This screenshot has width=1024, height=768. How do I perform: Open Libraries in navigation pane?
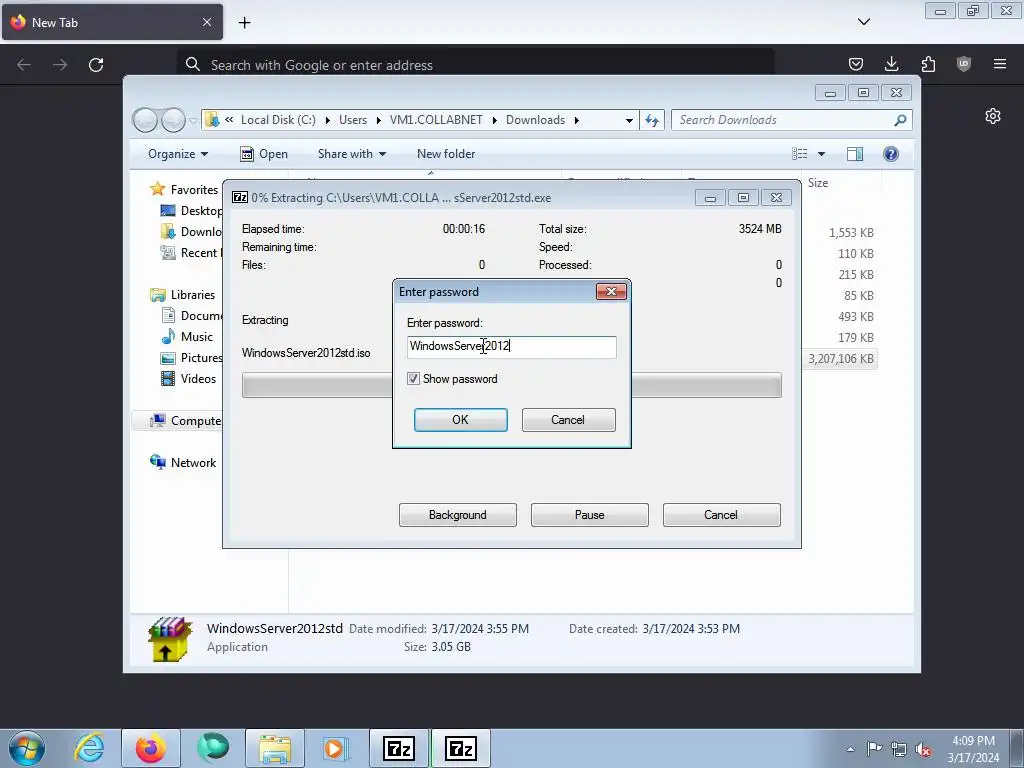click(193, 295)
